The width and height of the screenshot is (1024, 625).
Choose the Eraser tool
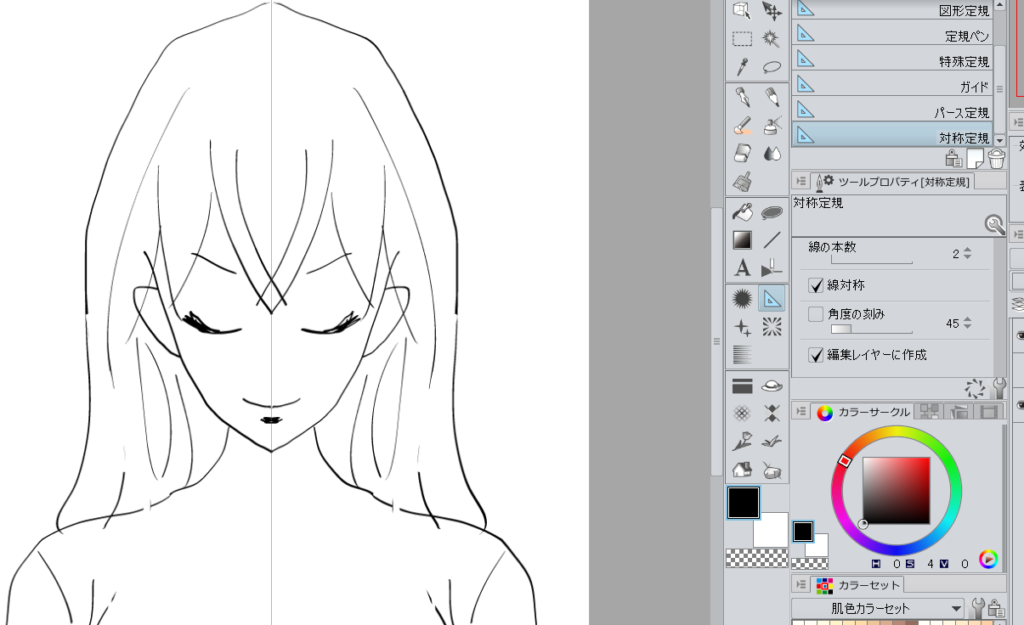tap(742, 154)
